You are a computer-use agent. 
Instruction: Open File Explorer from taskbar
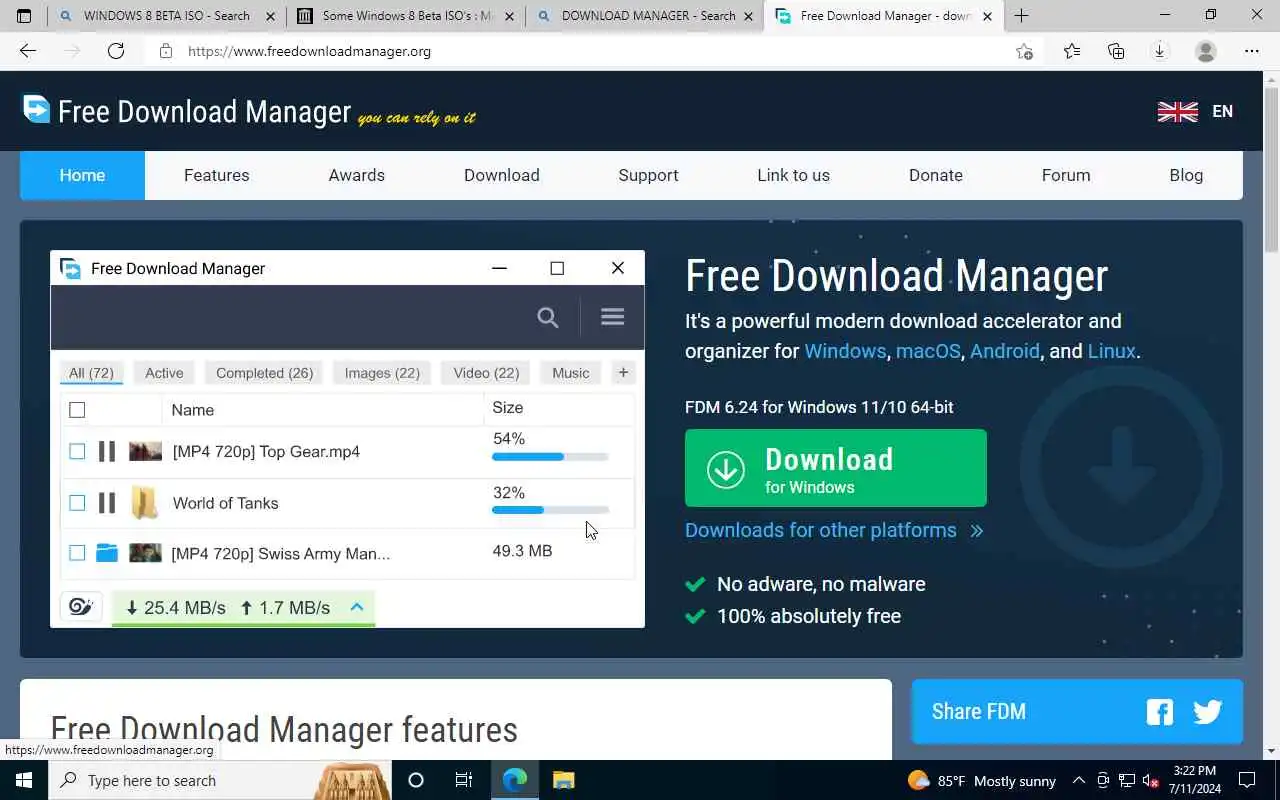563,780
